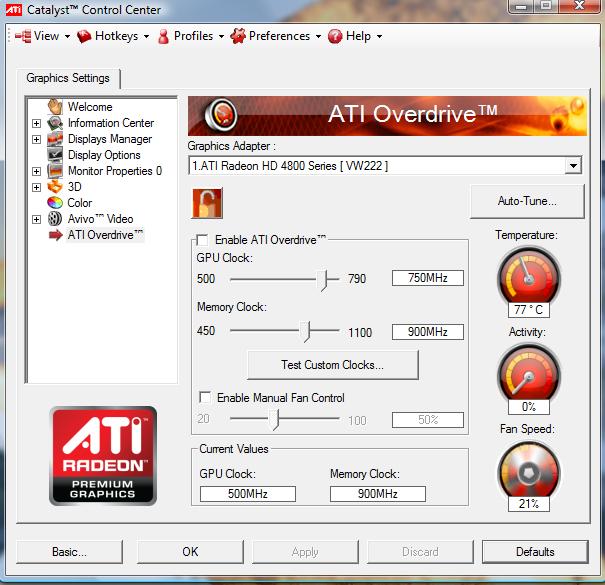The image size is (605, 585).
Task: Open the View menu
Action: (x=46, y=36)
